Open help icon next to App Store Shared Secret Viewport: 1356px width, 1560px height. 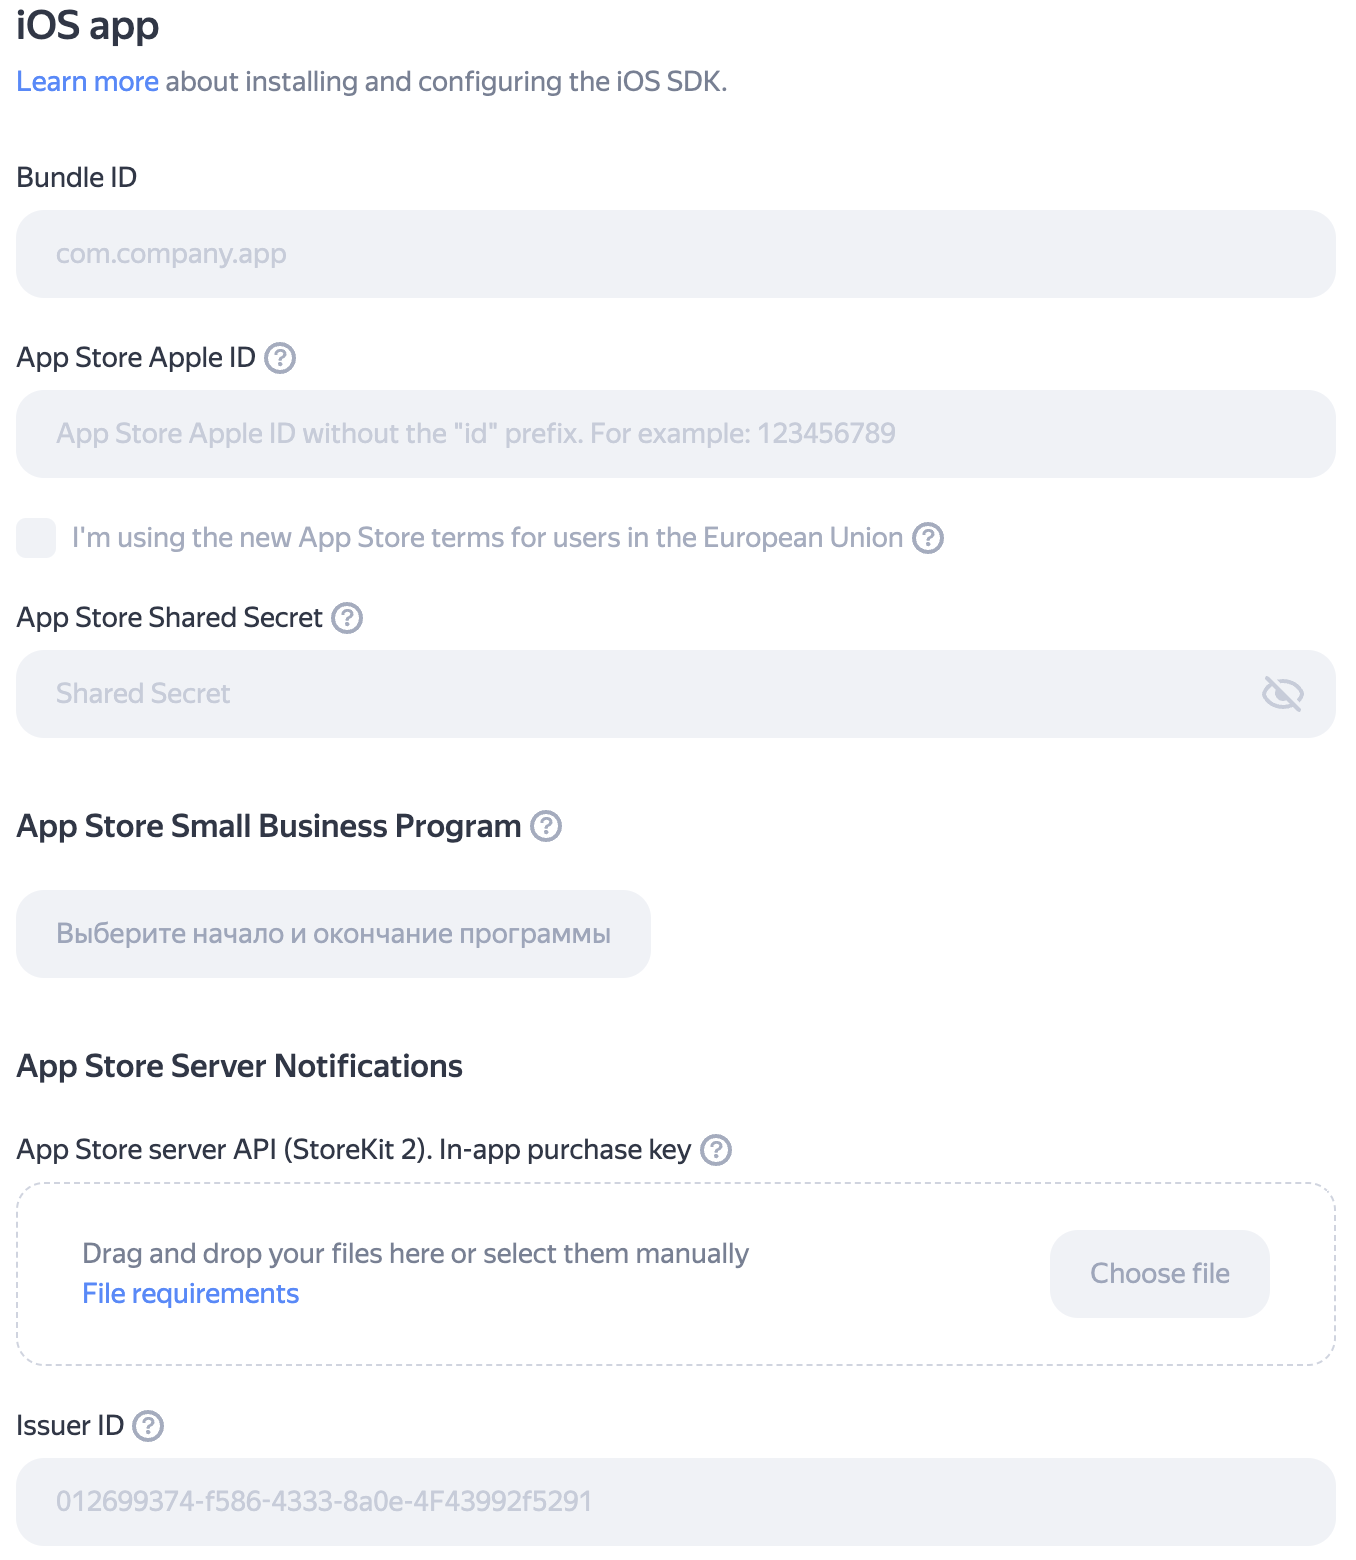click(347, 618)
